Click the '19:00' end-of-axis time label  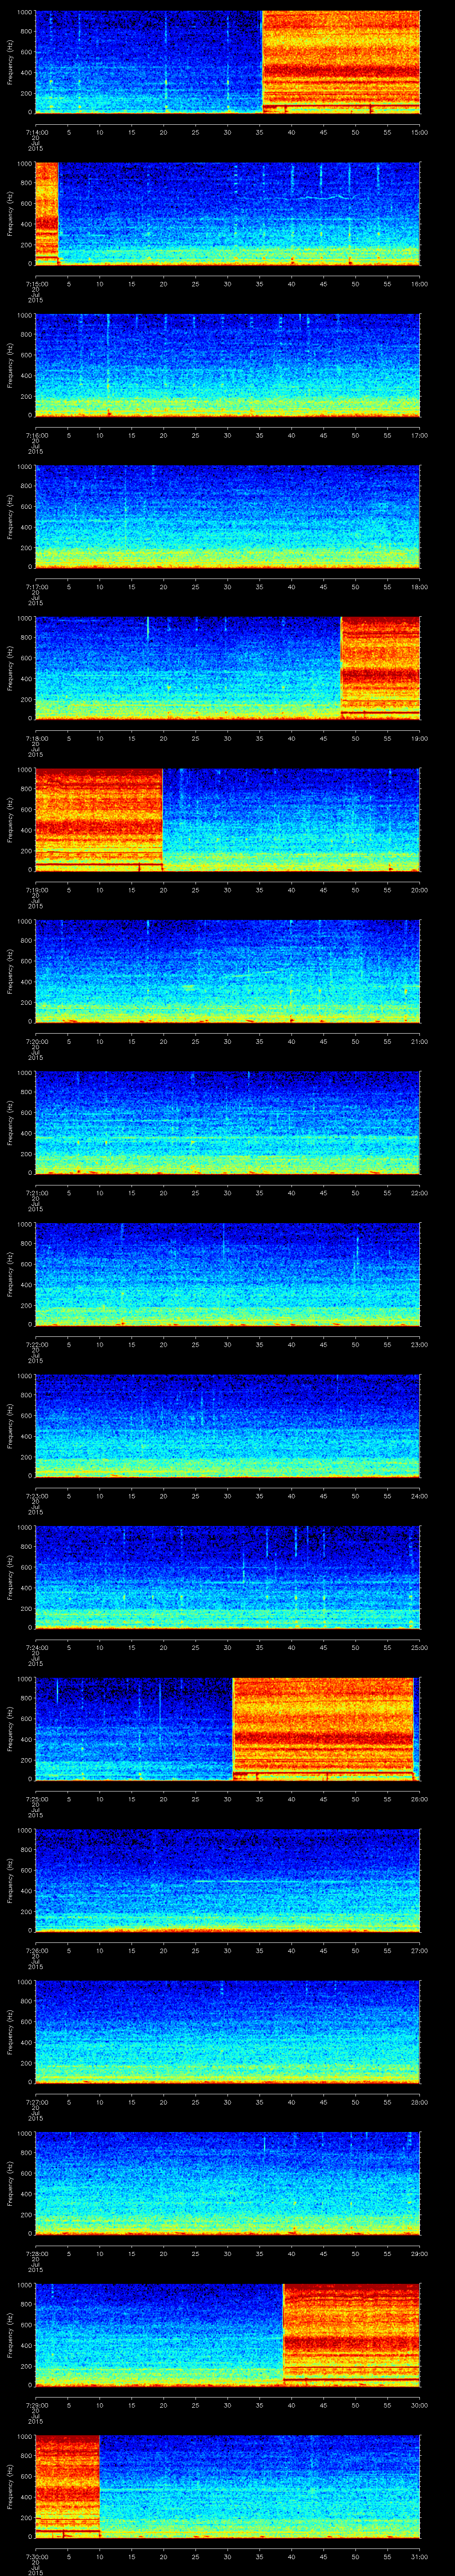(x=419, y=738)
